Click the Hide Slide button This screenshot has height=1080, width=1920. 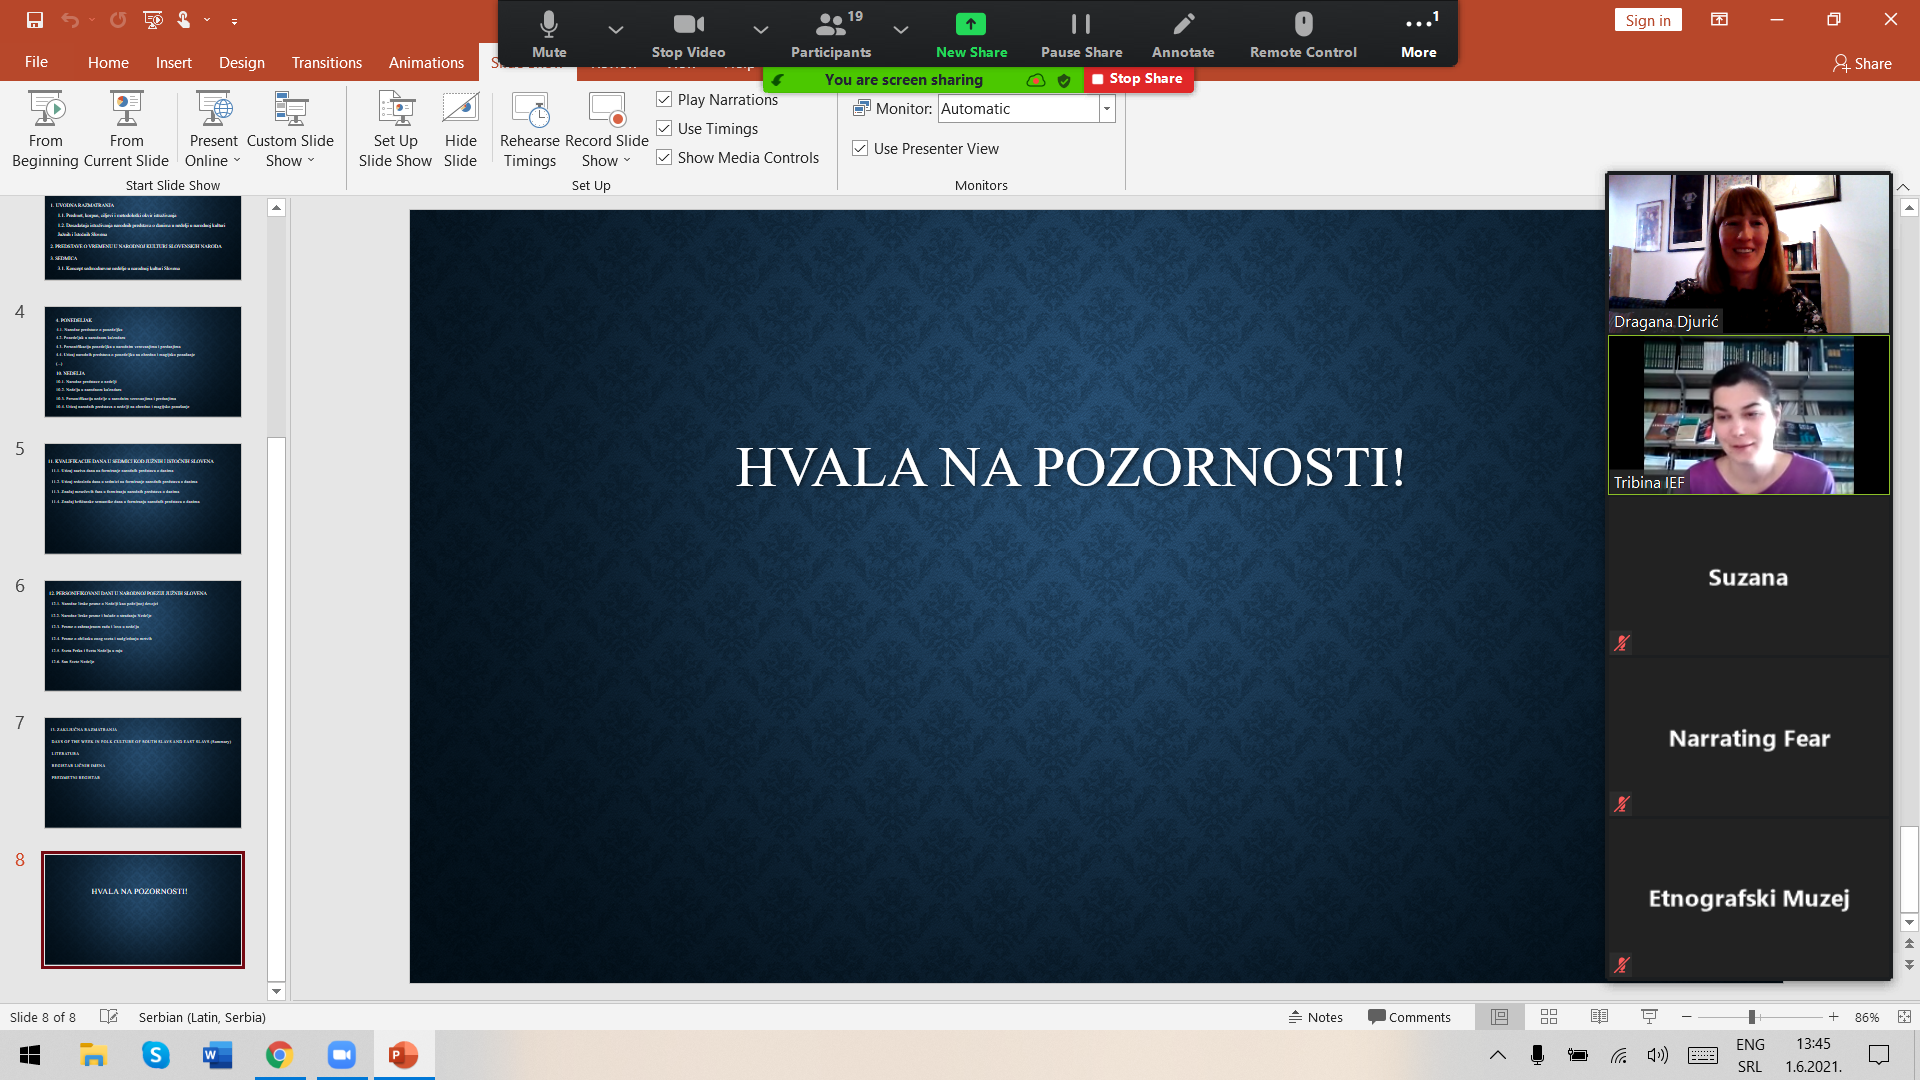[x=460, y=130]
